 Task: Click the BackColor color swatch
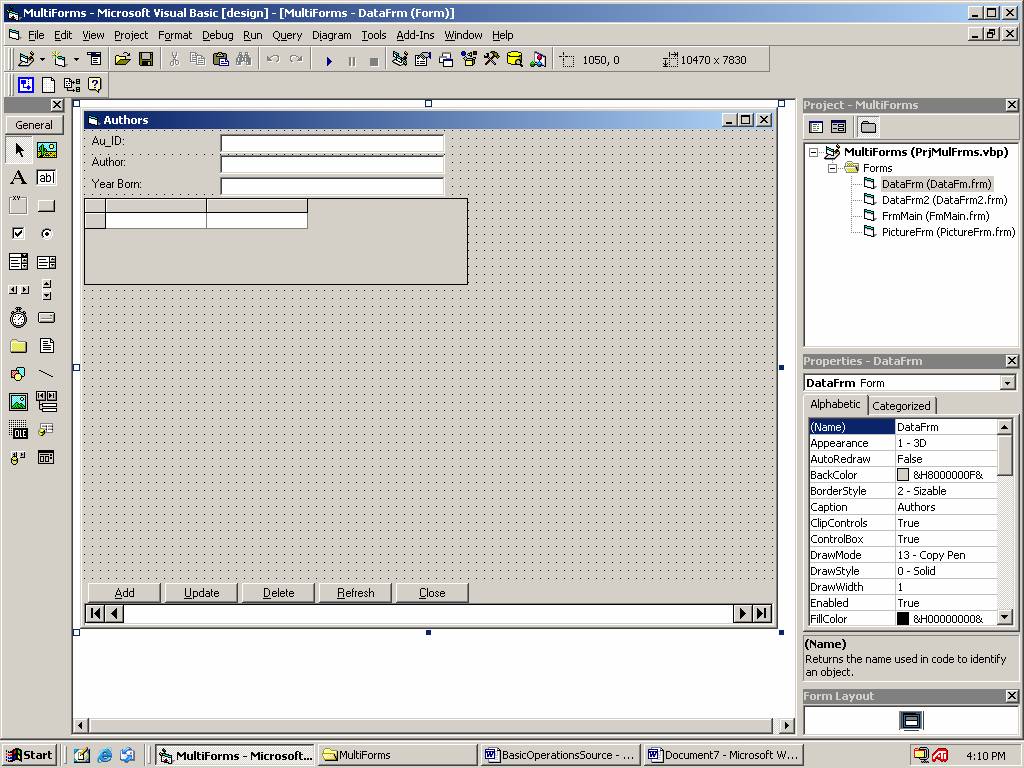pyautogui.click(x=903, y=475)
